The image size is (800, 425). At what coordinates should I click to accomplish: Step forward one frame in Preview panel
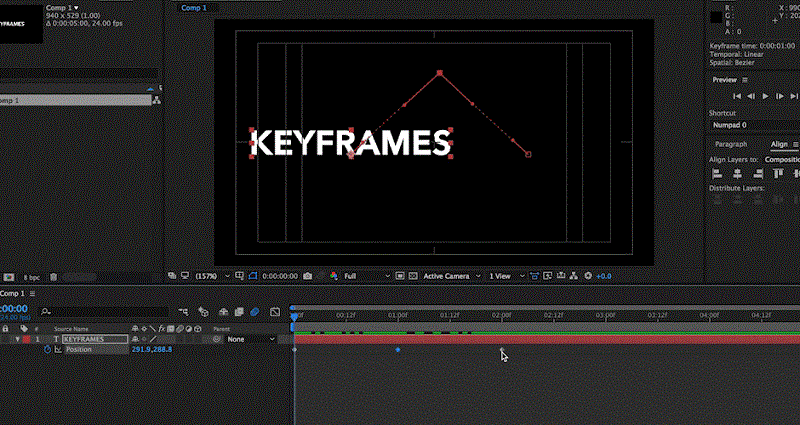pos(780,96)
